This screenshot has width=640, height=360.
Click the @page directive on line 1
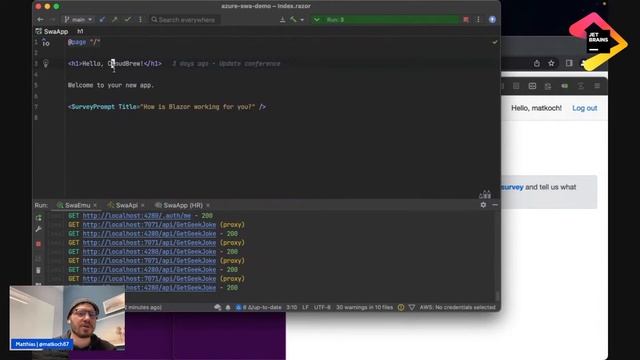click(77, 42)
